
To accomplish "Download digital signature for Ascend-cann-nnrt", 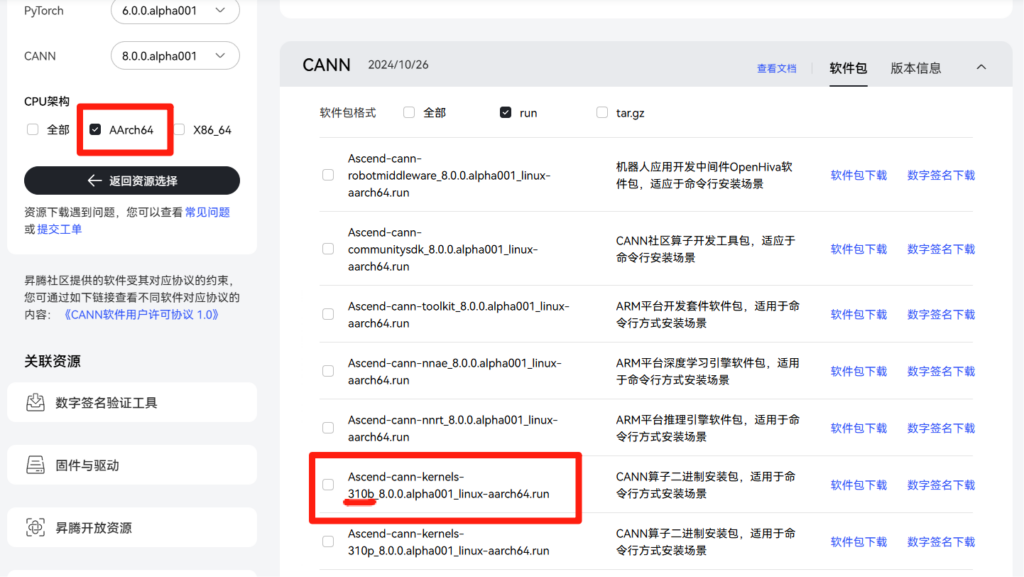I will click(940, 428).
